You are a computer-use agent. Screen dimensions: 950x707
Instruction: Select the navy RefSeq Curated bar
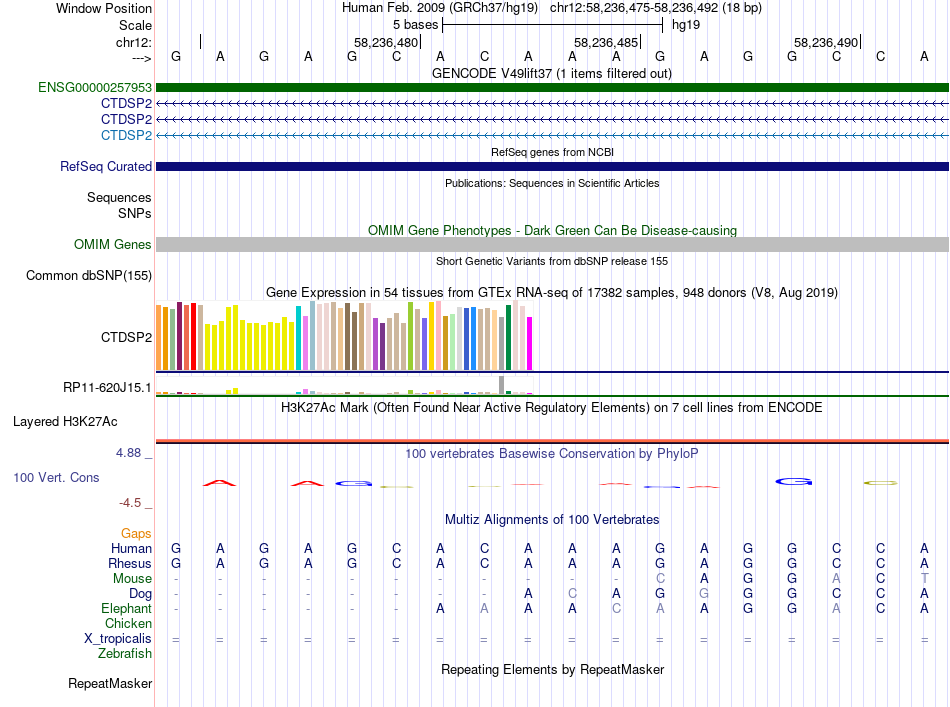pyautogui.click(x=552, y=166)
